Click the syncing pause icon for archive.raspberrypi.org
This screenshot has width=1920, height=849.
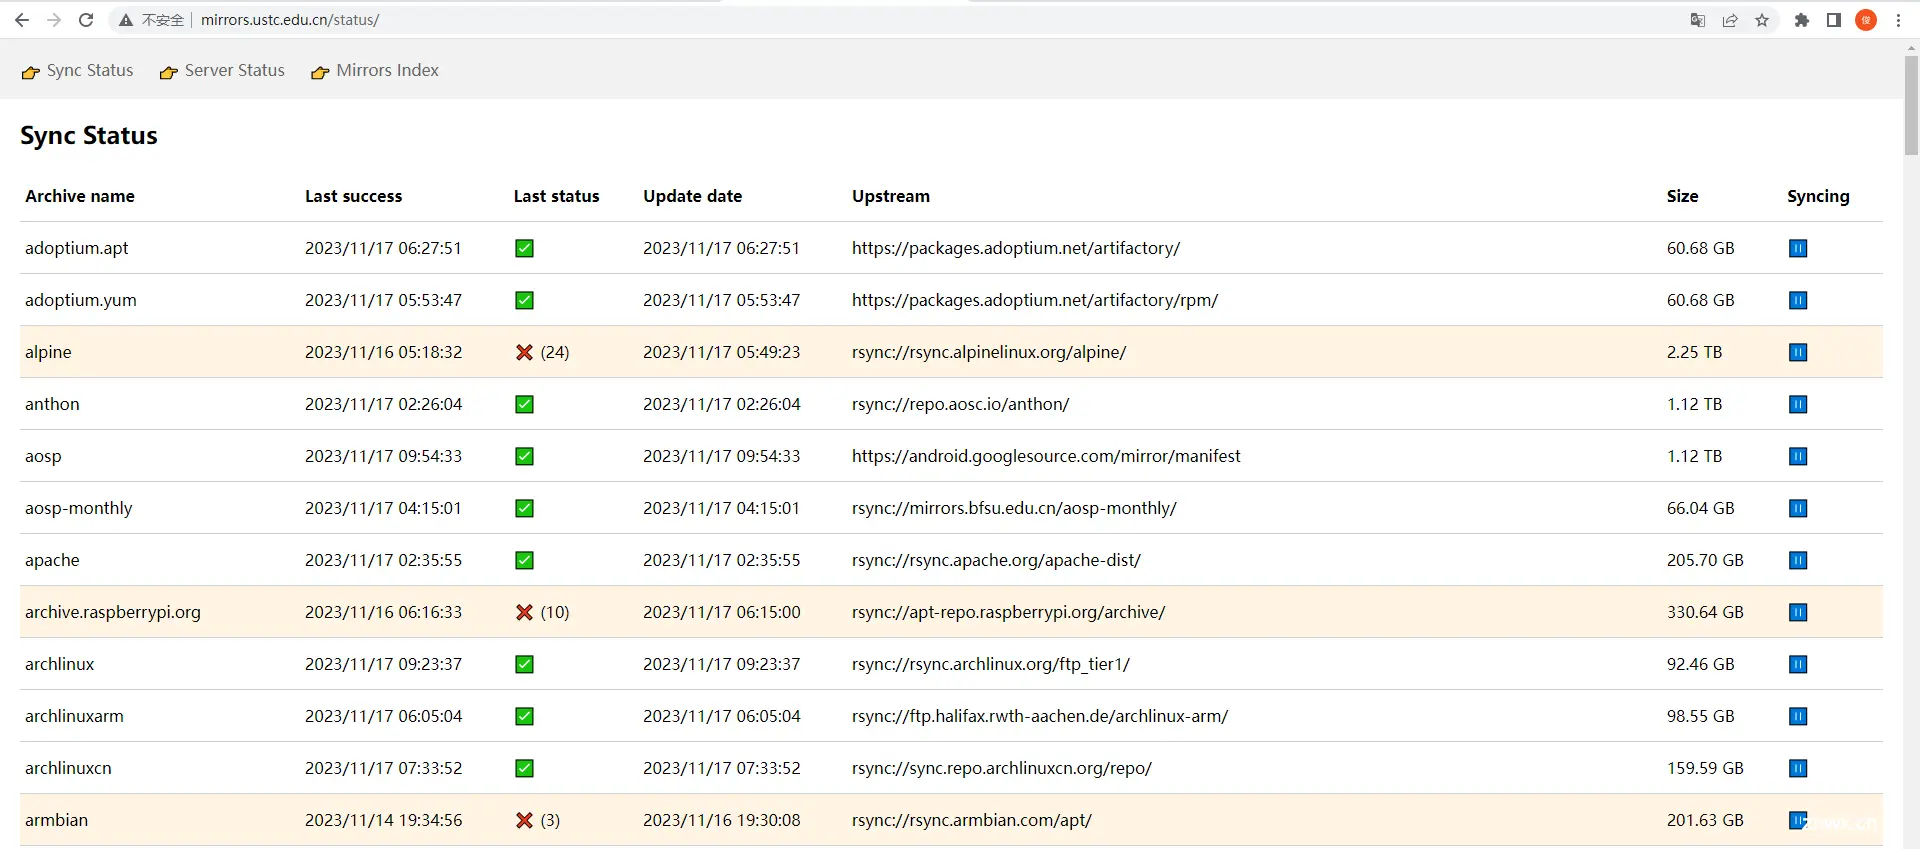coord(1798,612)
